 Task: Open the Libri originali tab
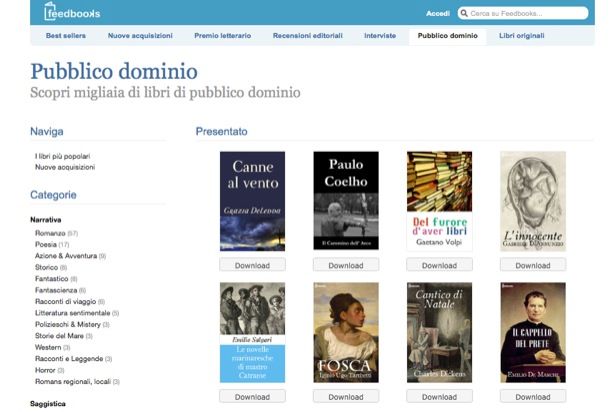(522, 35)
